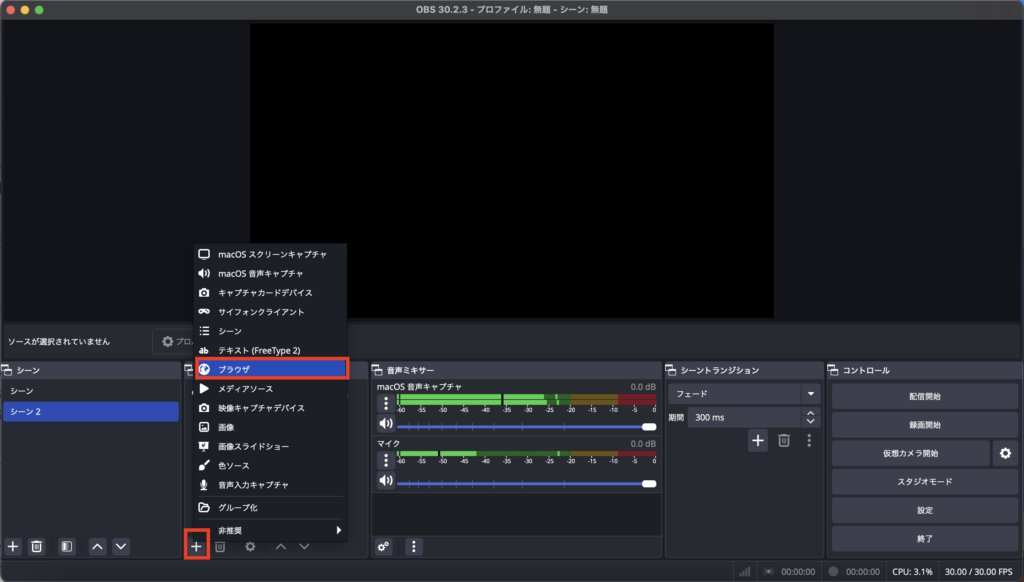
Task: Select ブラウザ source in menu
Action: point(272,369)
